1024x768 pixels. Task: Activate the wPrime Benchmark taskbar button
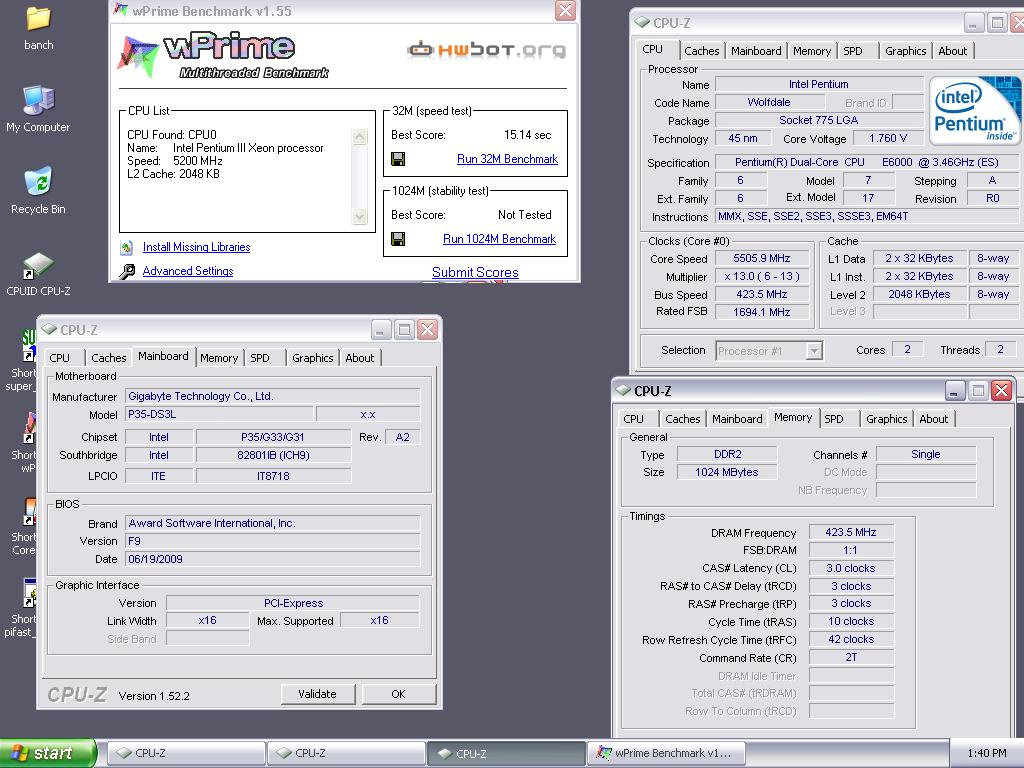(666, 754)
